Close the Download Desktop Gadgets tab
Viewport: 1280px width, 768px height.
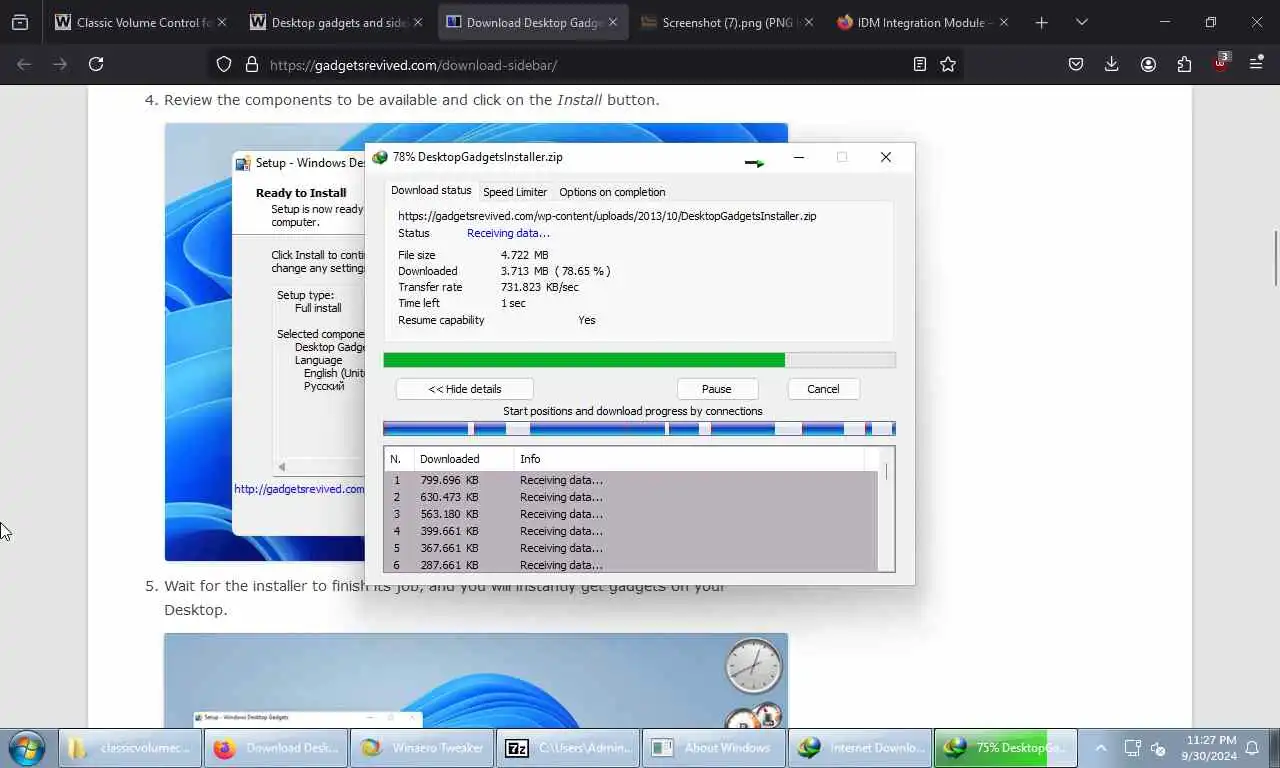click(x=614, y=22)
